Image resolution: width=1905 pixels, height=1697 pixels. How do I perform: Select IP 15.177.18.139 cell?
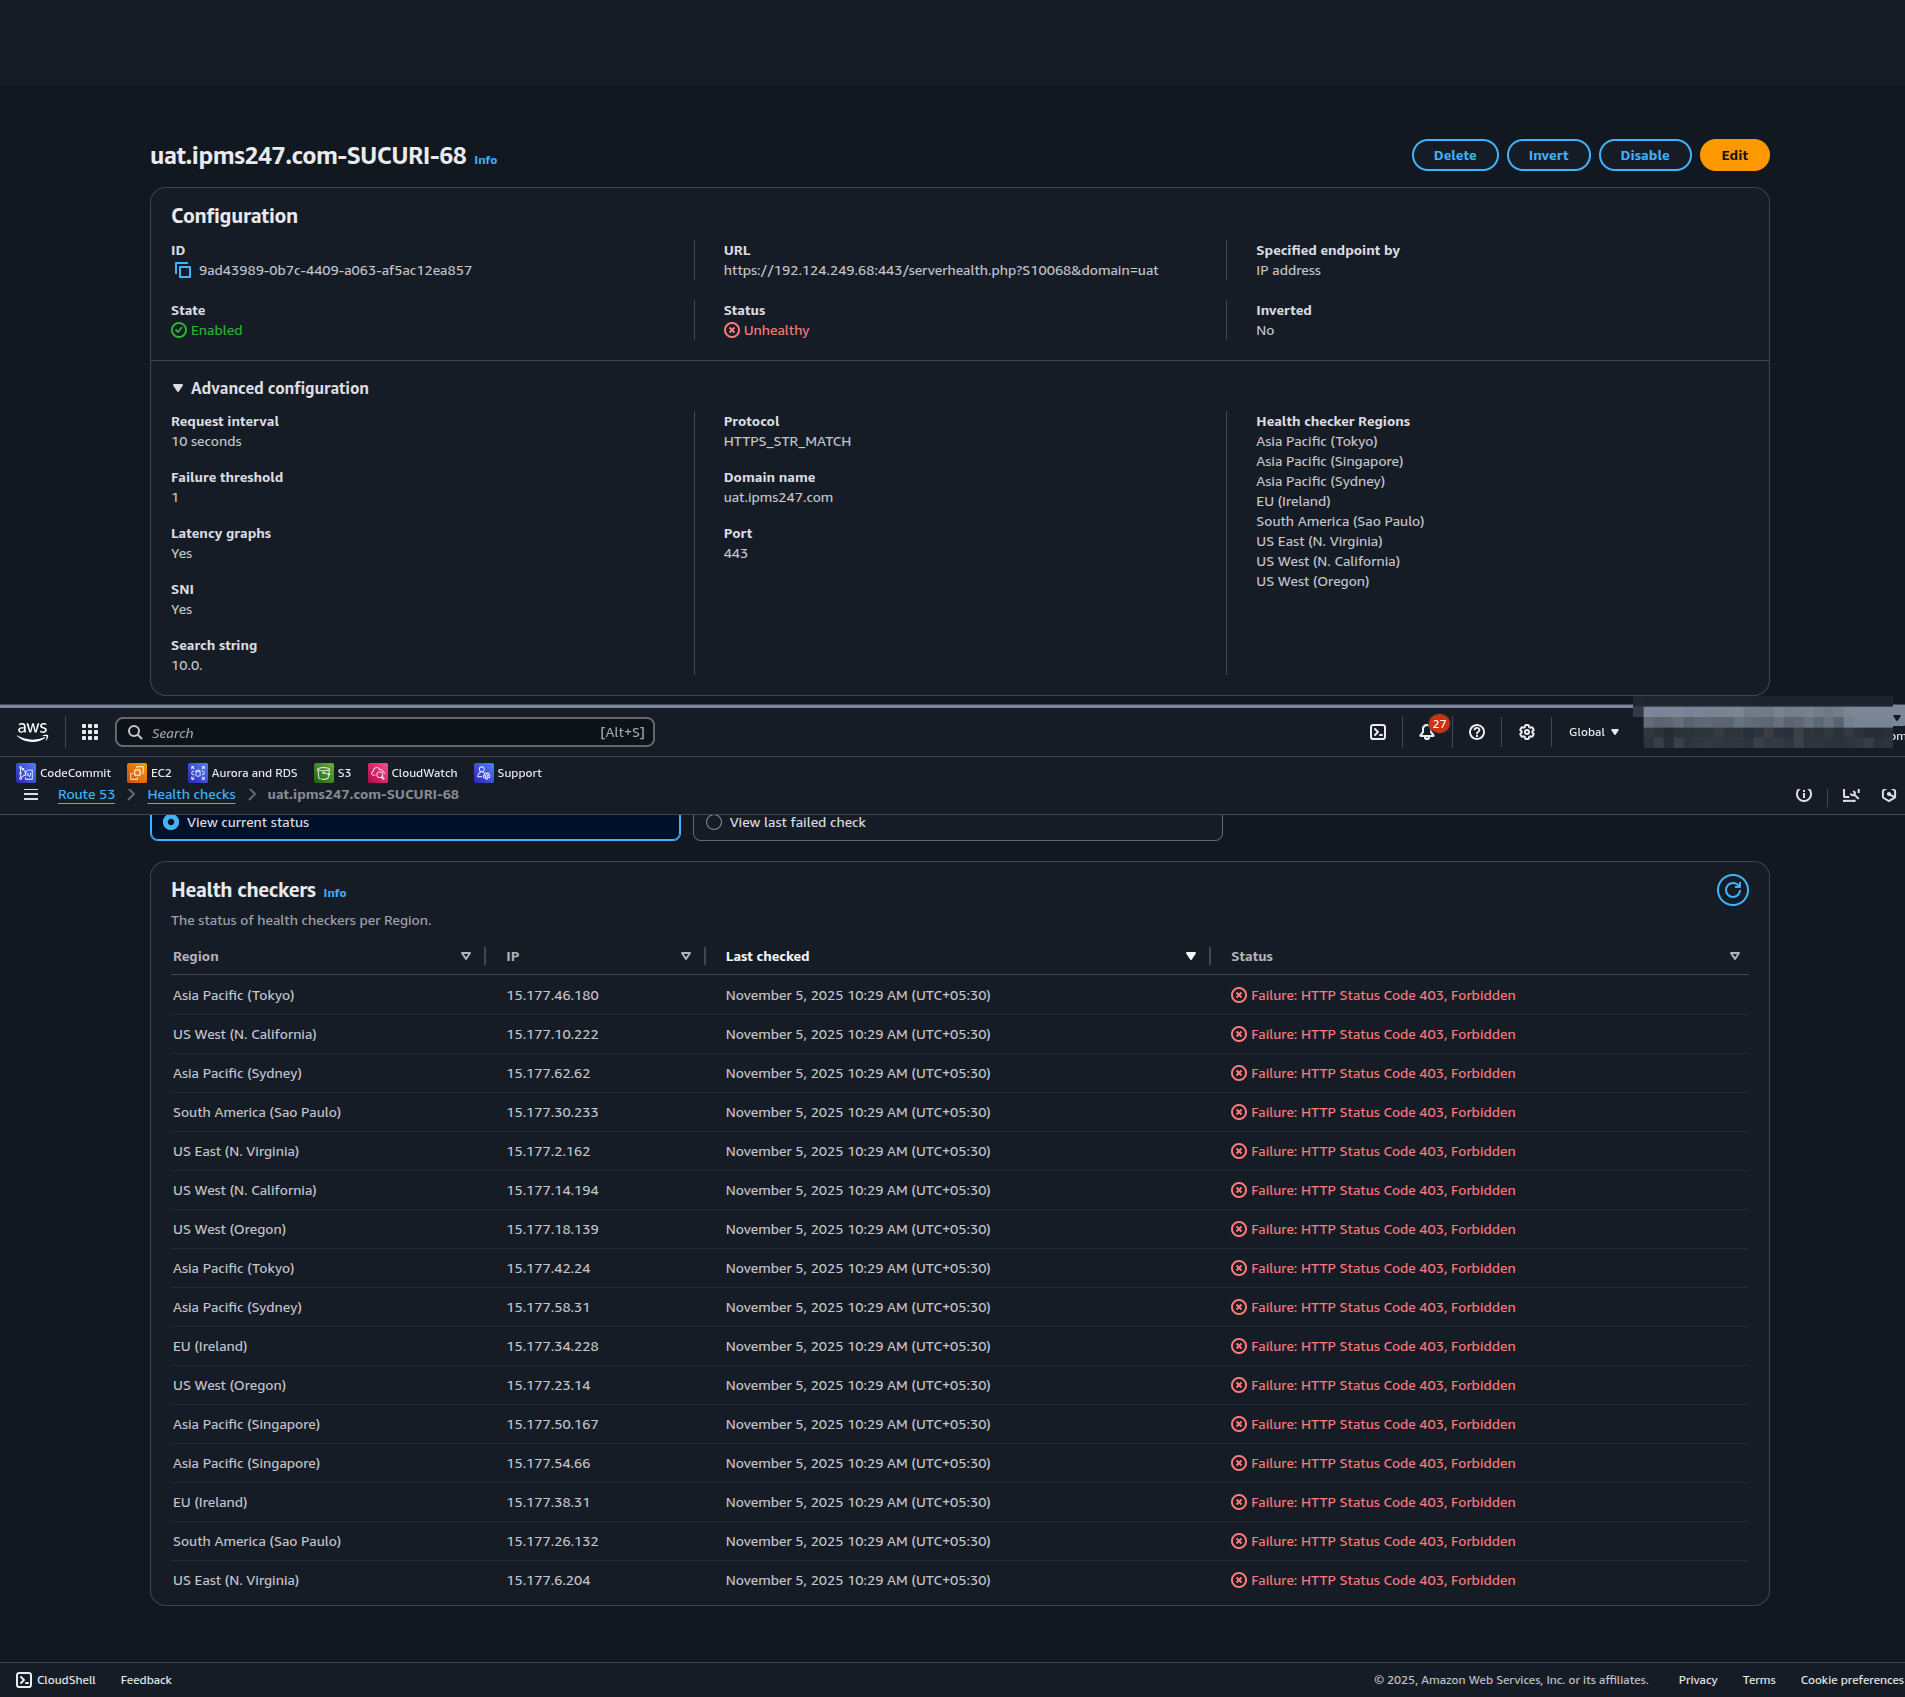coord(552,1230)
